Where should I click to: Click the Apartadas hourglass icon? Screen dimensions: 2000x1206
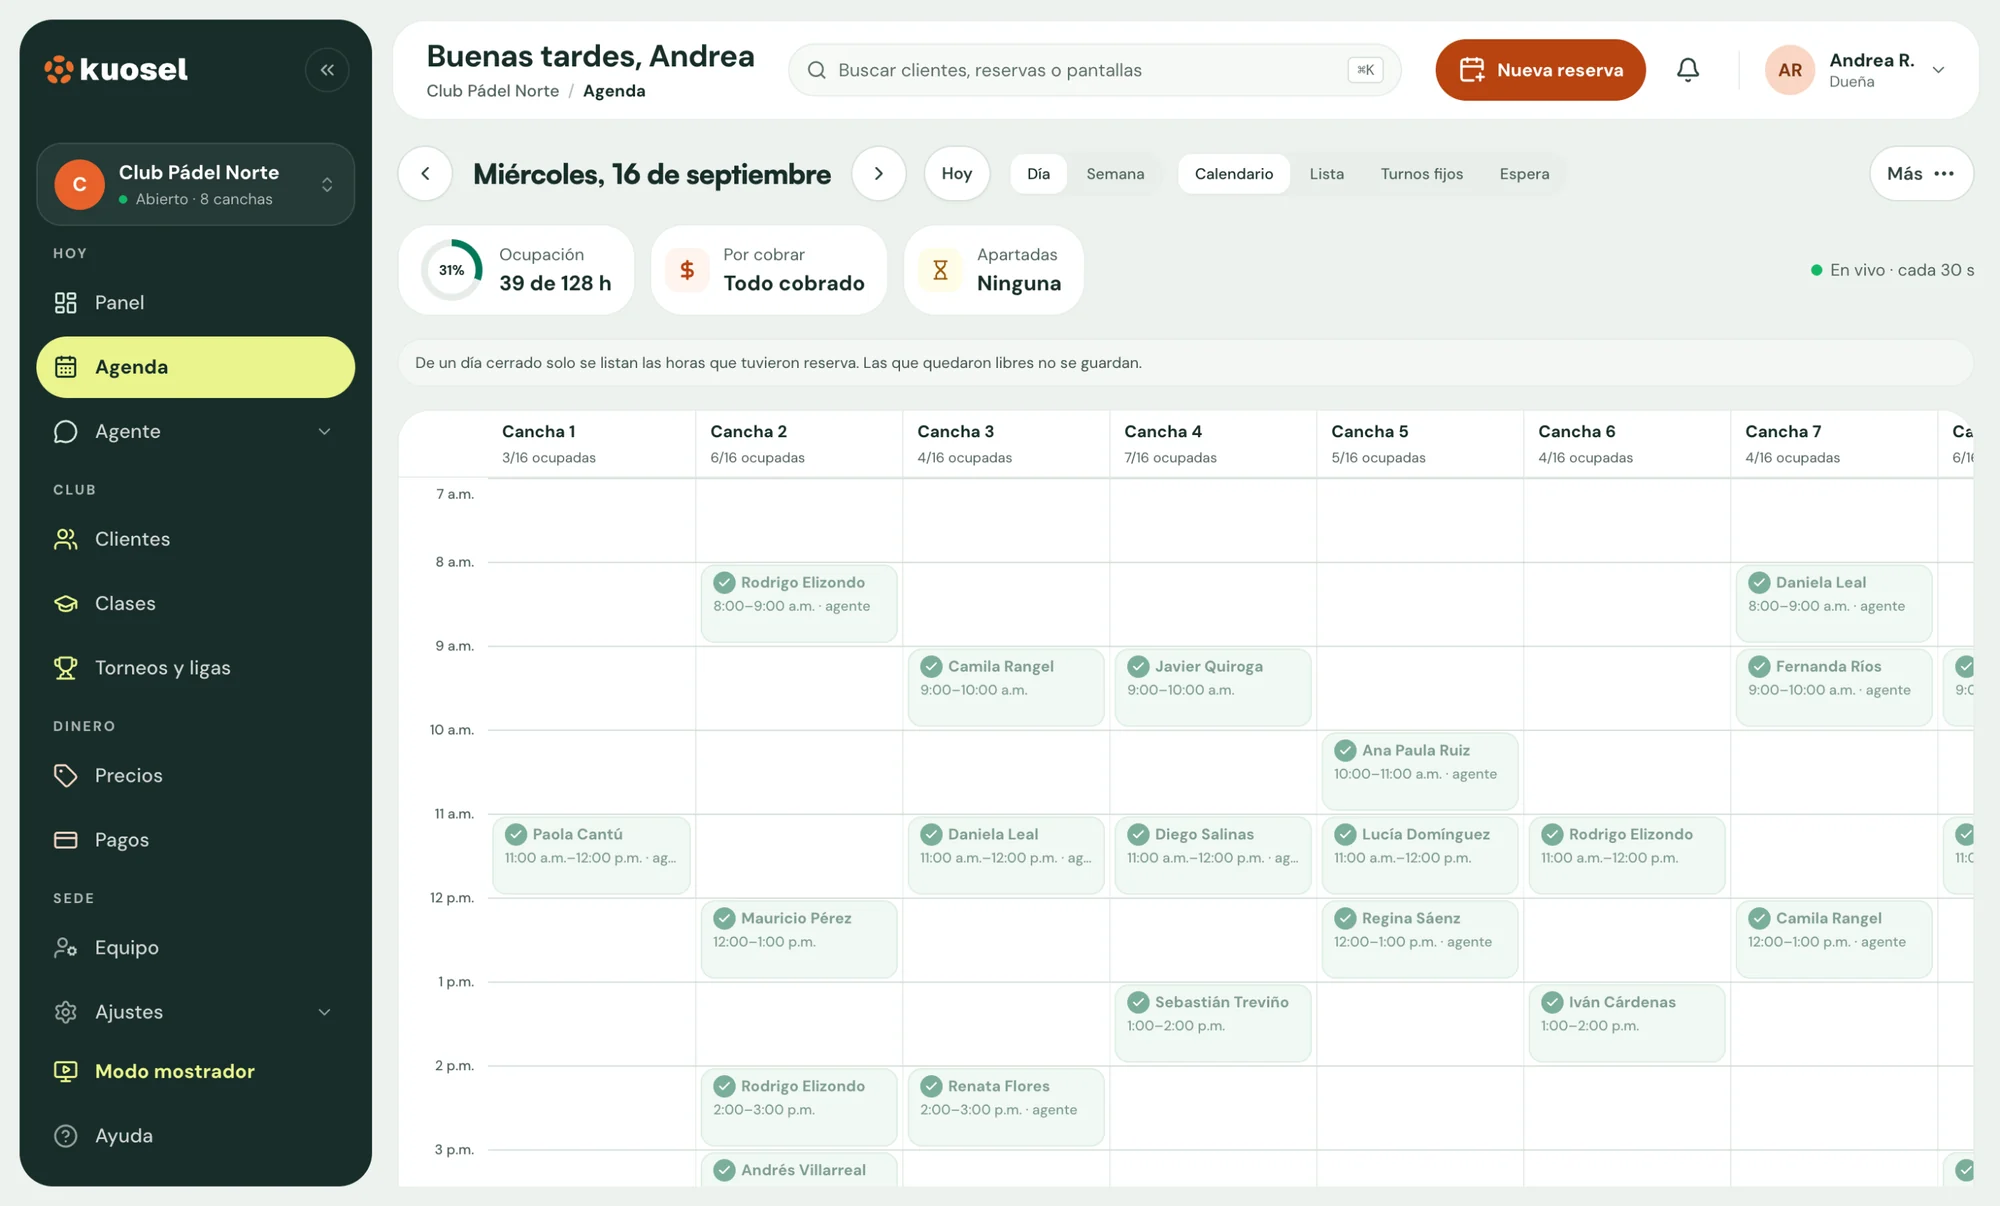(941, 270)
